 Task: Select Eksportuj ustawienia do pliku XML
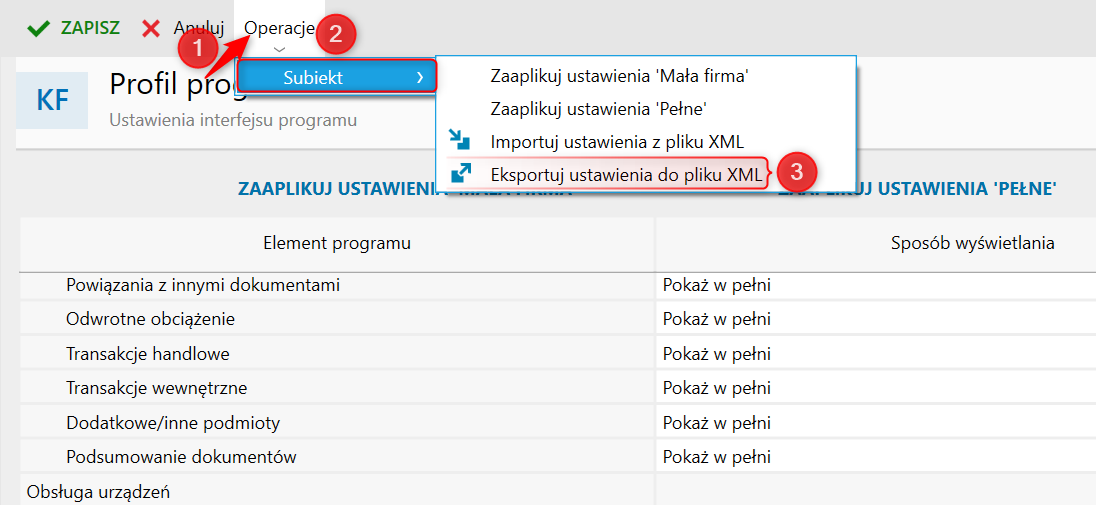click(626, 174)
